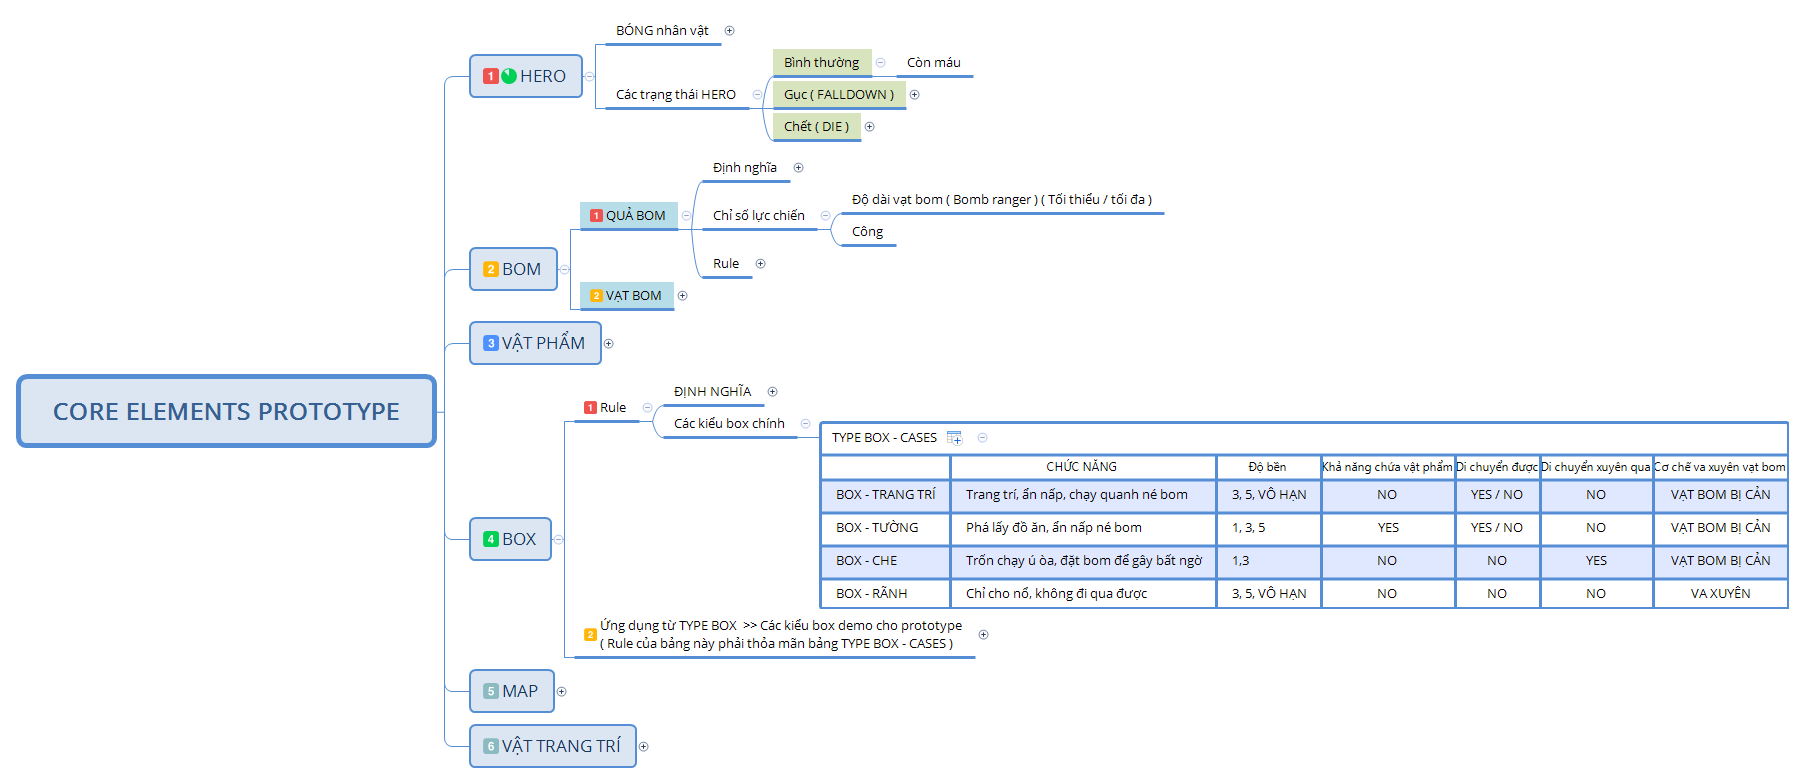Expand the VẠT BOM subtopic
This screenshot has height=784, width=1804.
coord(682,296)
